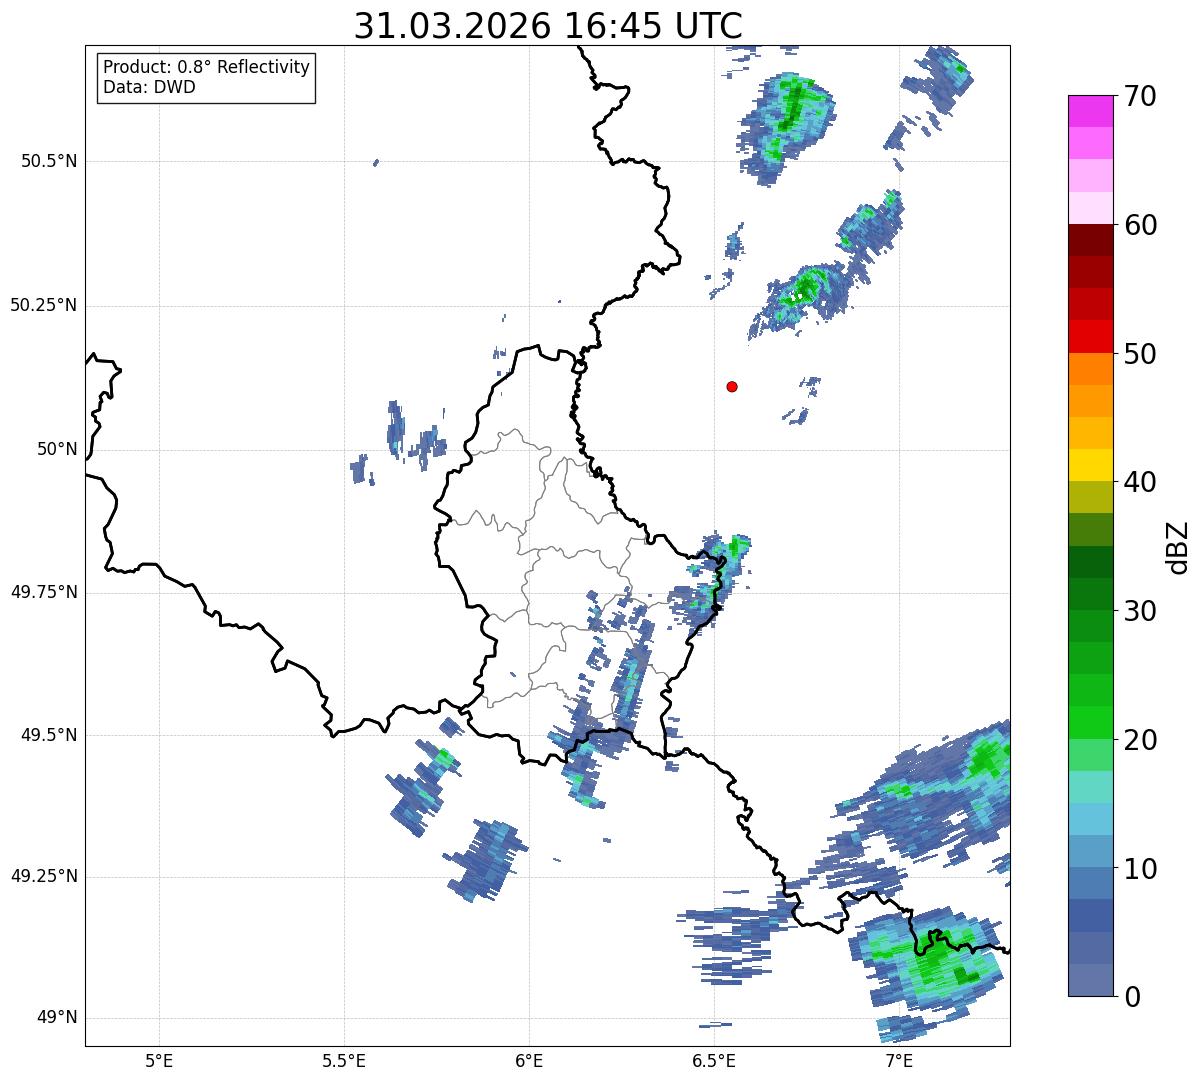Screen dimensions: 1202x1081
Task: Click the title "31.03.2026 16:45 UTC"
Action: coord(548,26)
